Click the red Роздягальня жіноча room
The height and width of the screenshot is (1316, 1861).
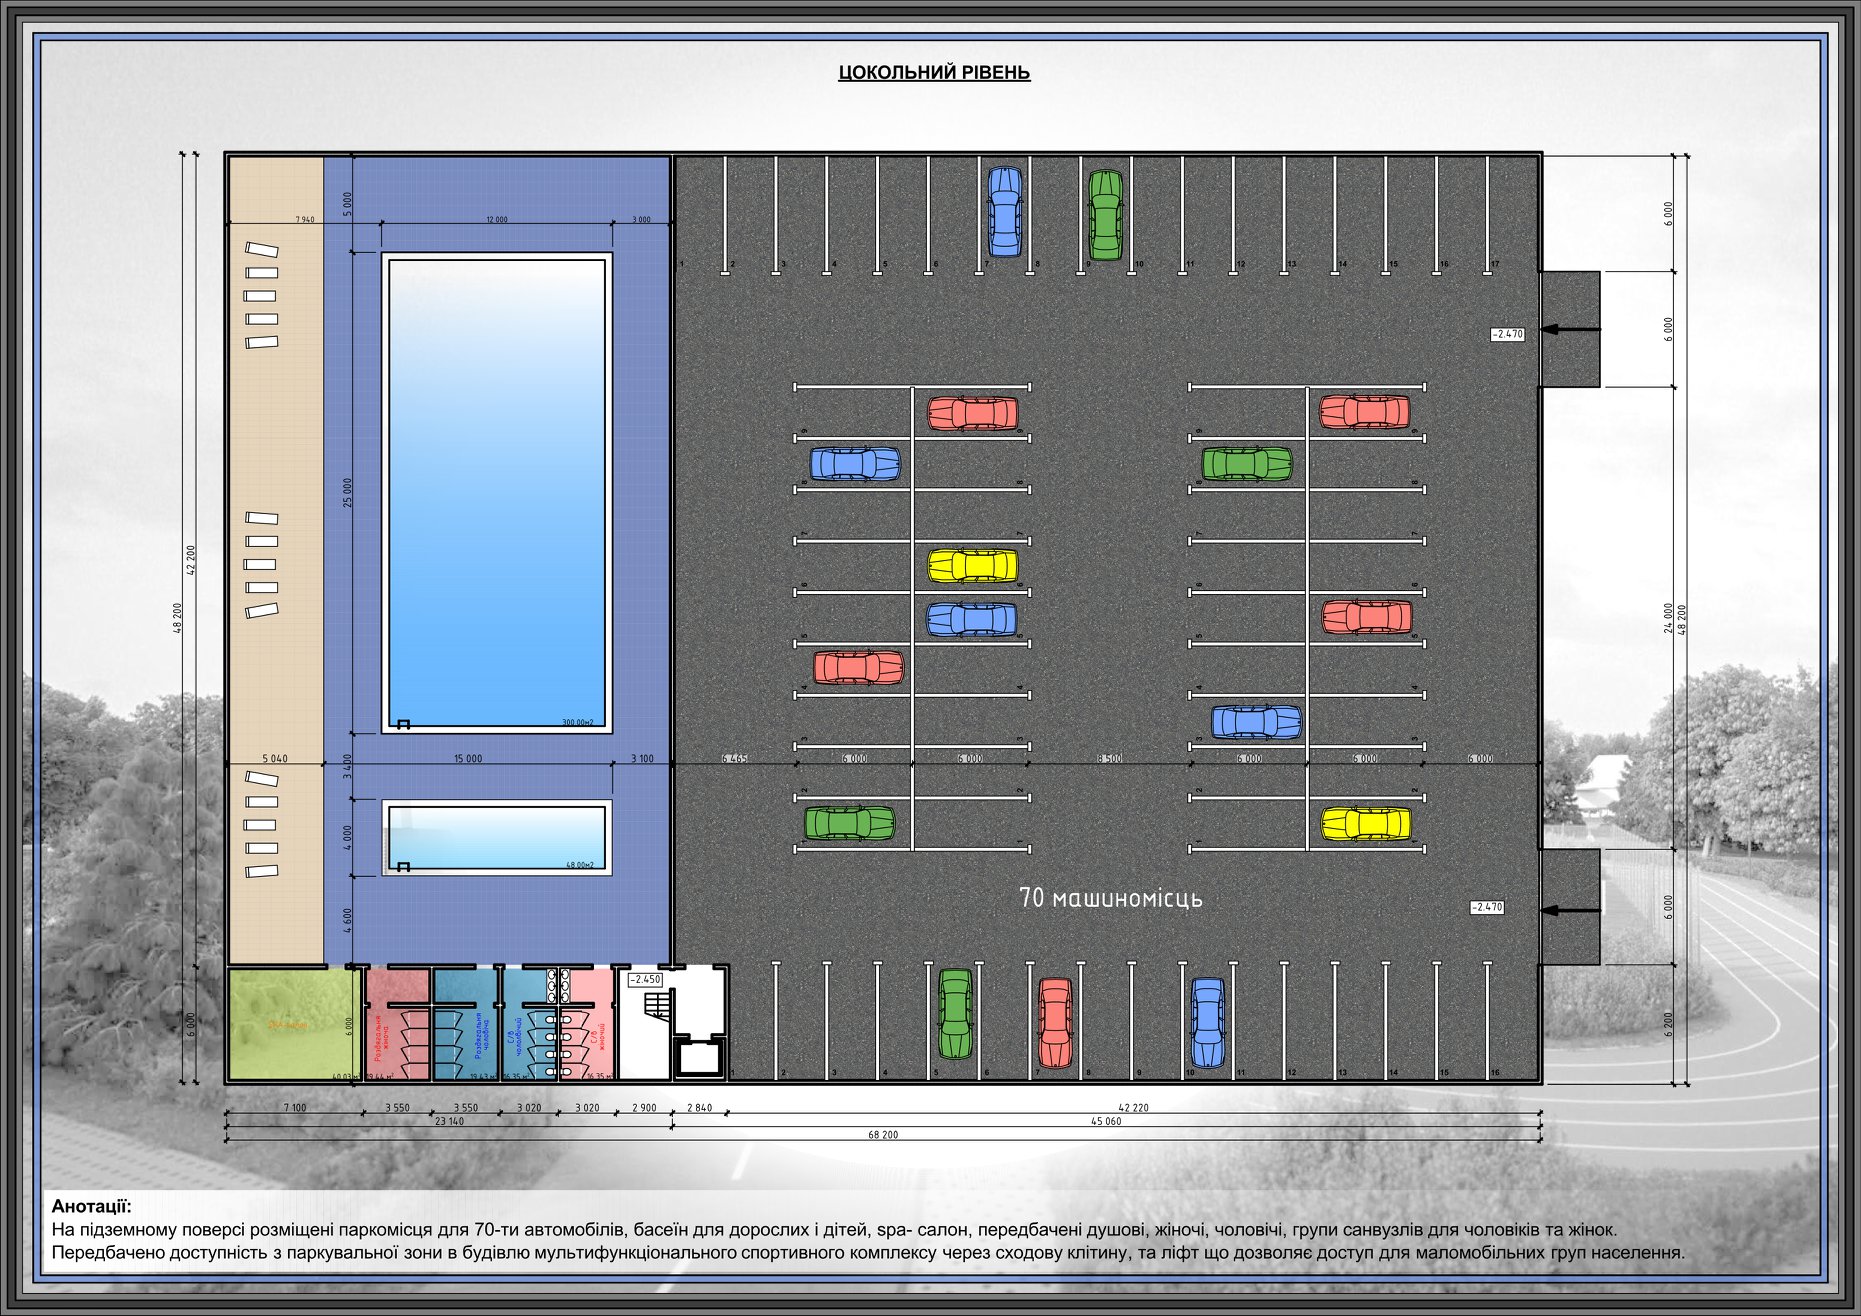(396, 1024)
